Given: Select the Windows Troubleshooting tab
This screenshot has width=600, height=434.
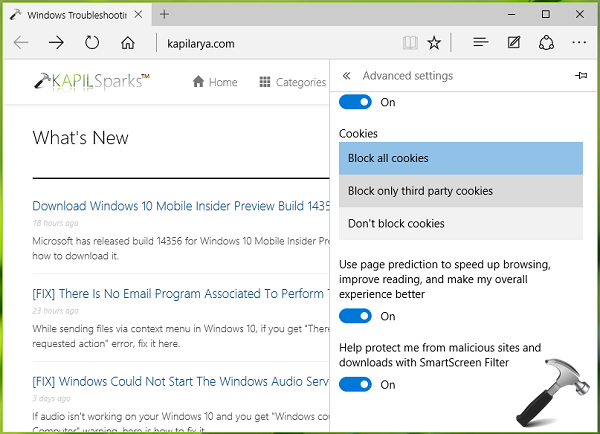Looking at the screenshot, I should (x=77, y=15).
